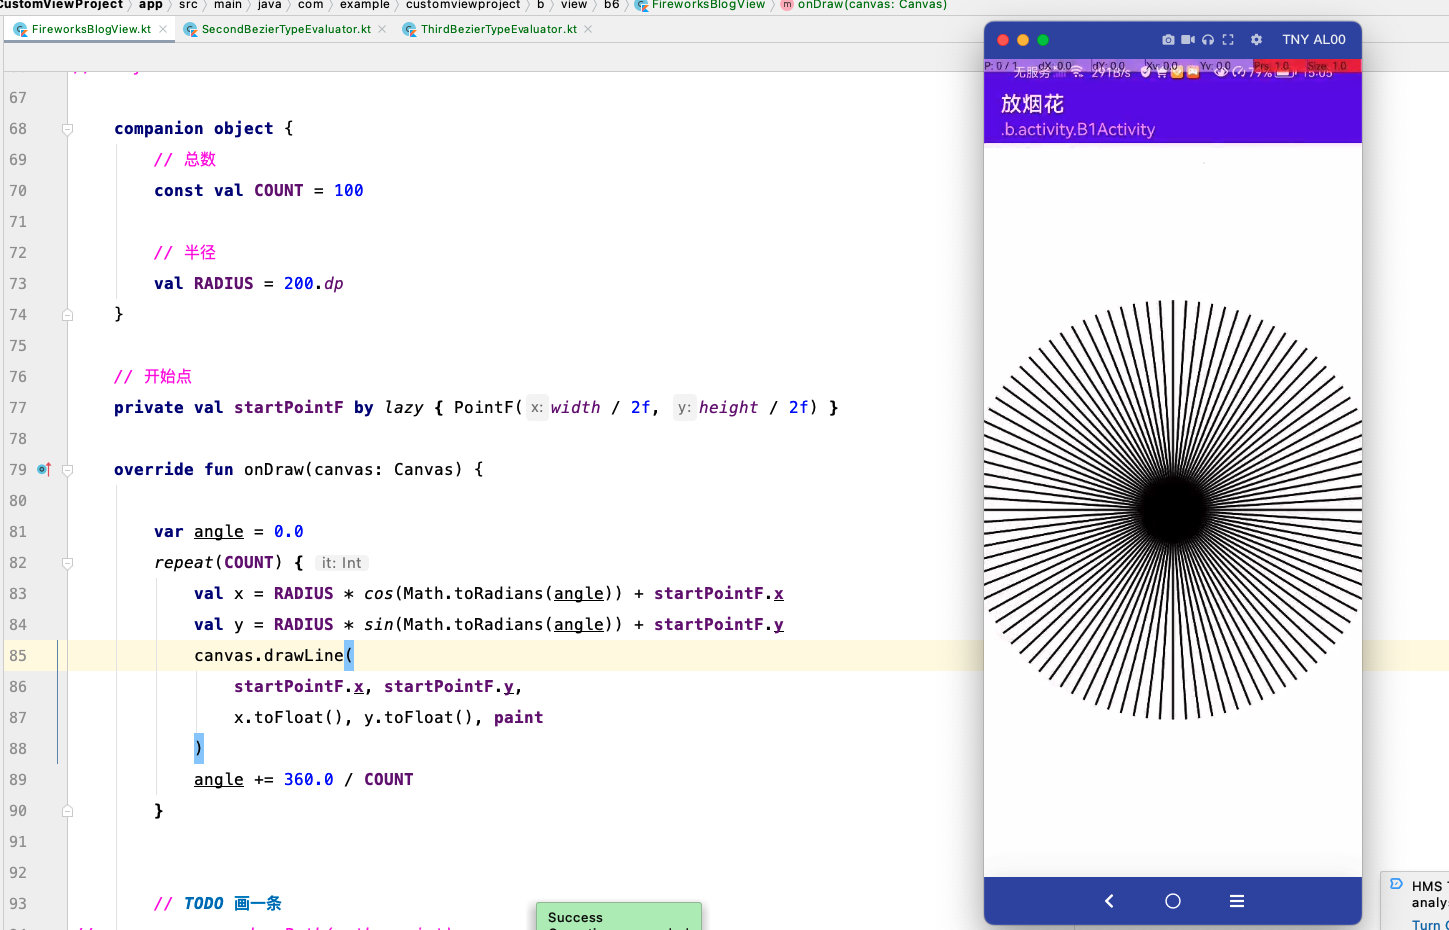
Task: Click the onDraw(canvas: Canvas) breadcrumb
Action: (872, 5)
